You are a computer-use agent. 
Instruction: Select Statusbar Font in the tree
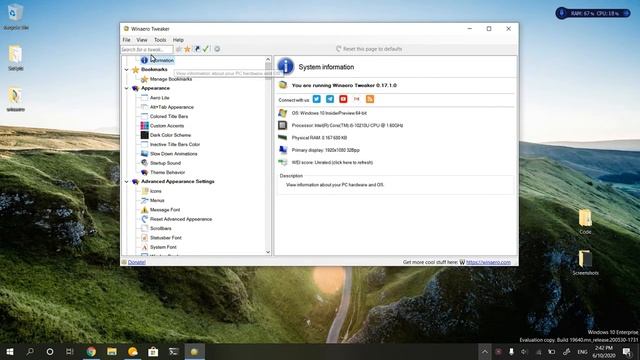coord(166,238)
